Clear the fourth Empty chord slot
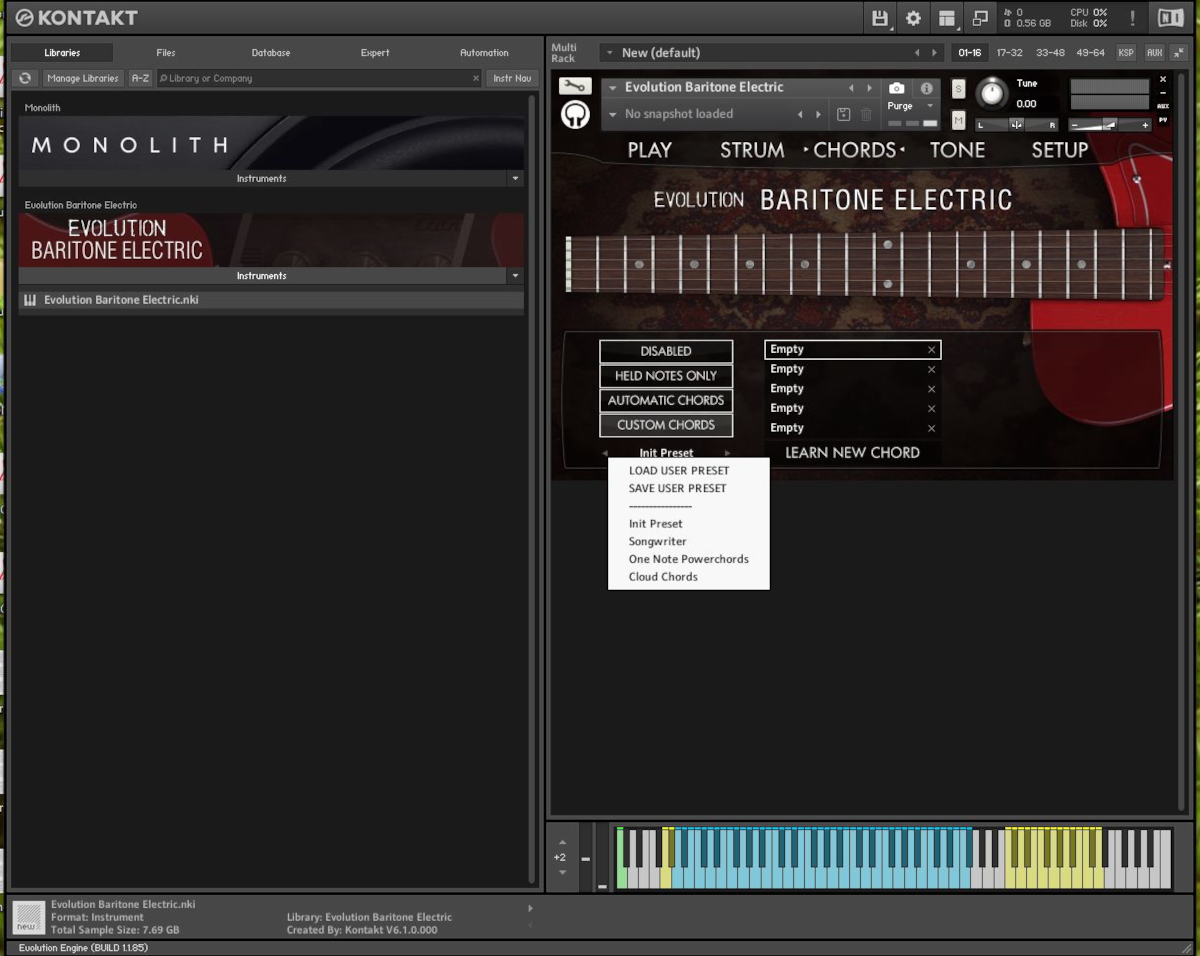The height and width of the screenshot is (956, 1200). tap(931, 409)
